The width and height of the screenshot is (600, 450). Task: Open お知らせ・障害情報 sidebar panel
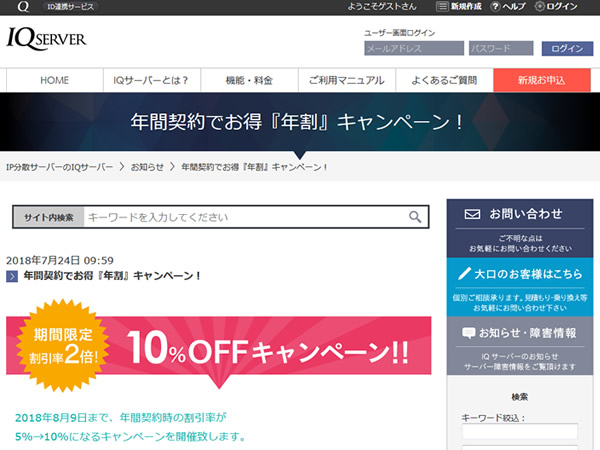520,346
